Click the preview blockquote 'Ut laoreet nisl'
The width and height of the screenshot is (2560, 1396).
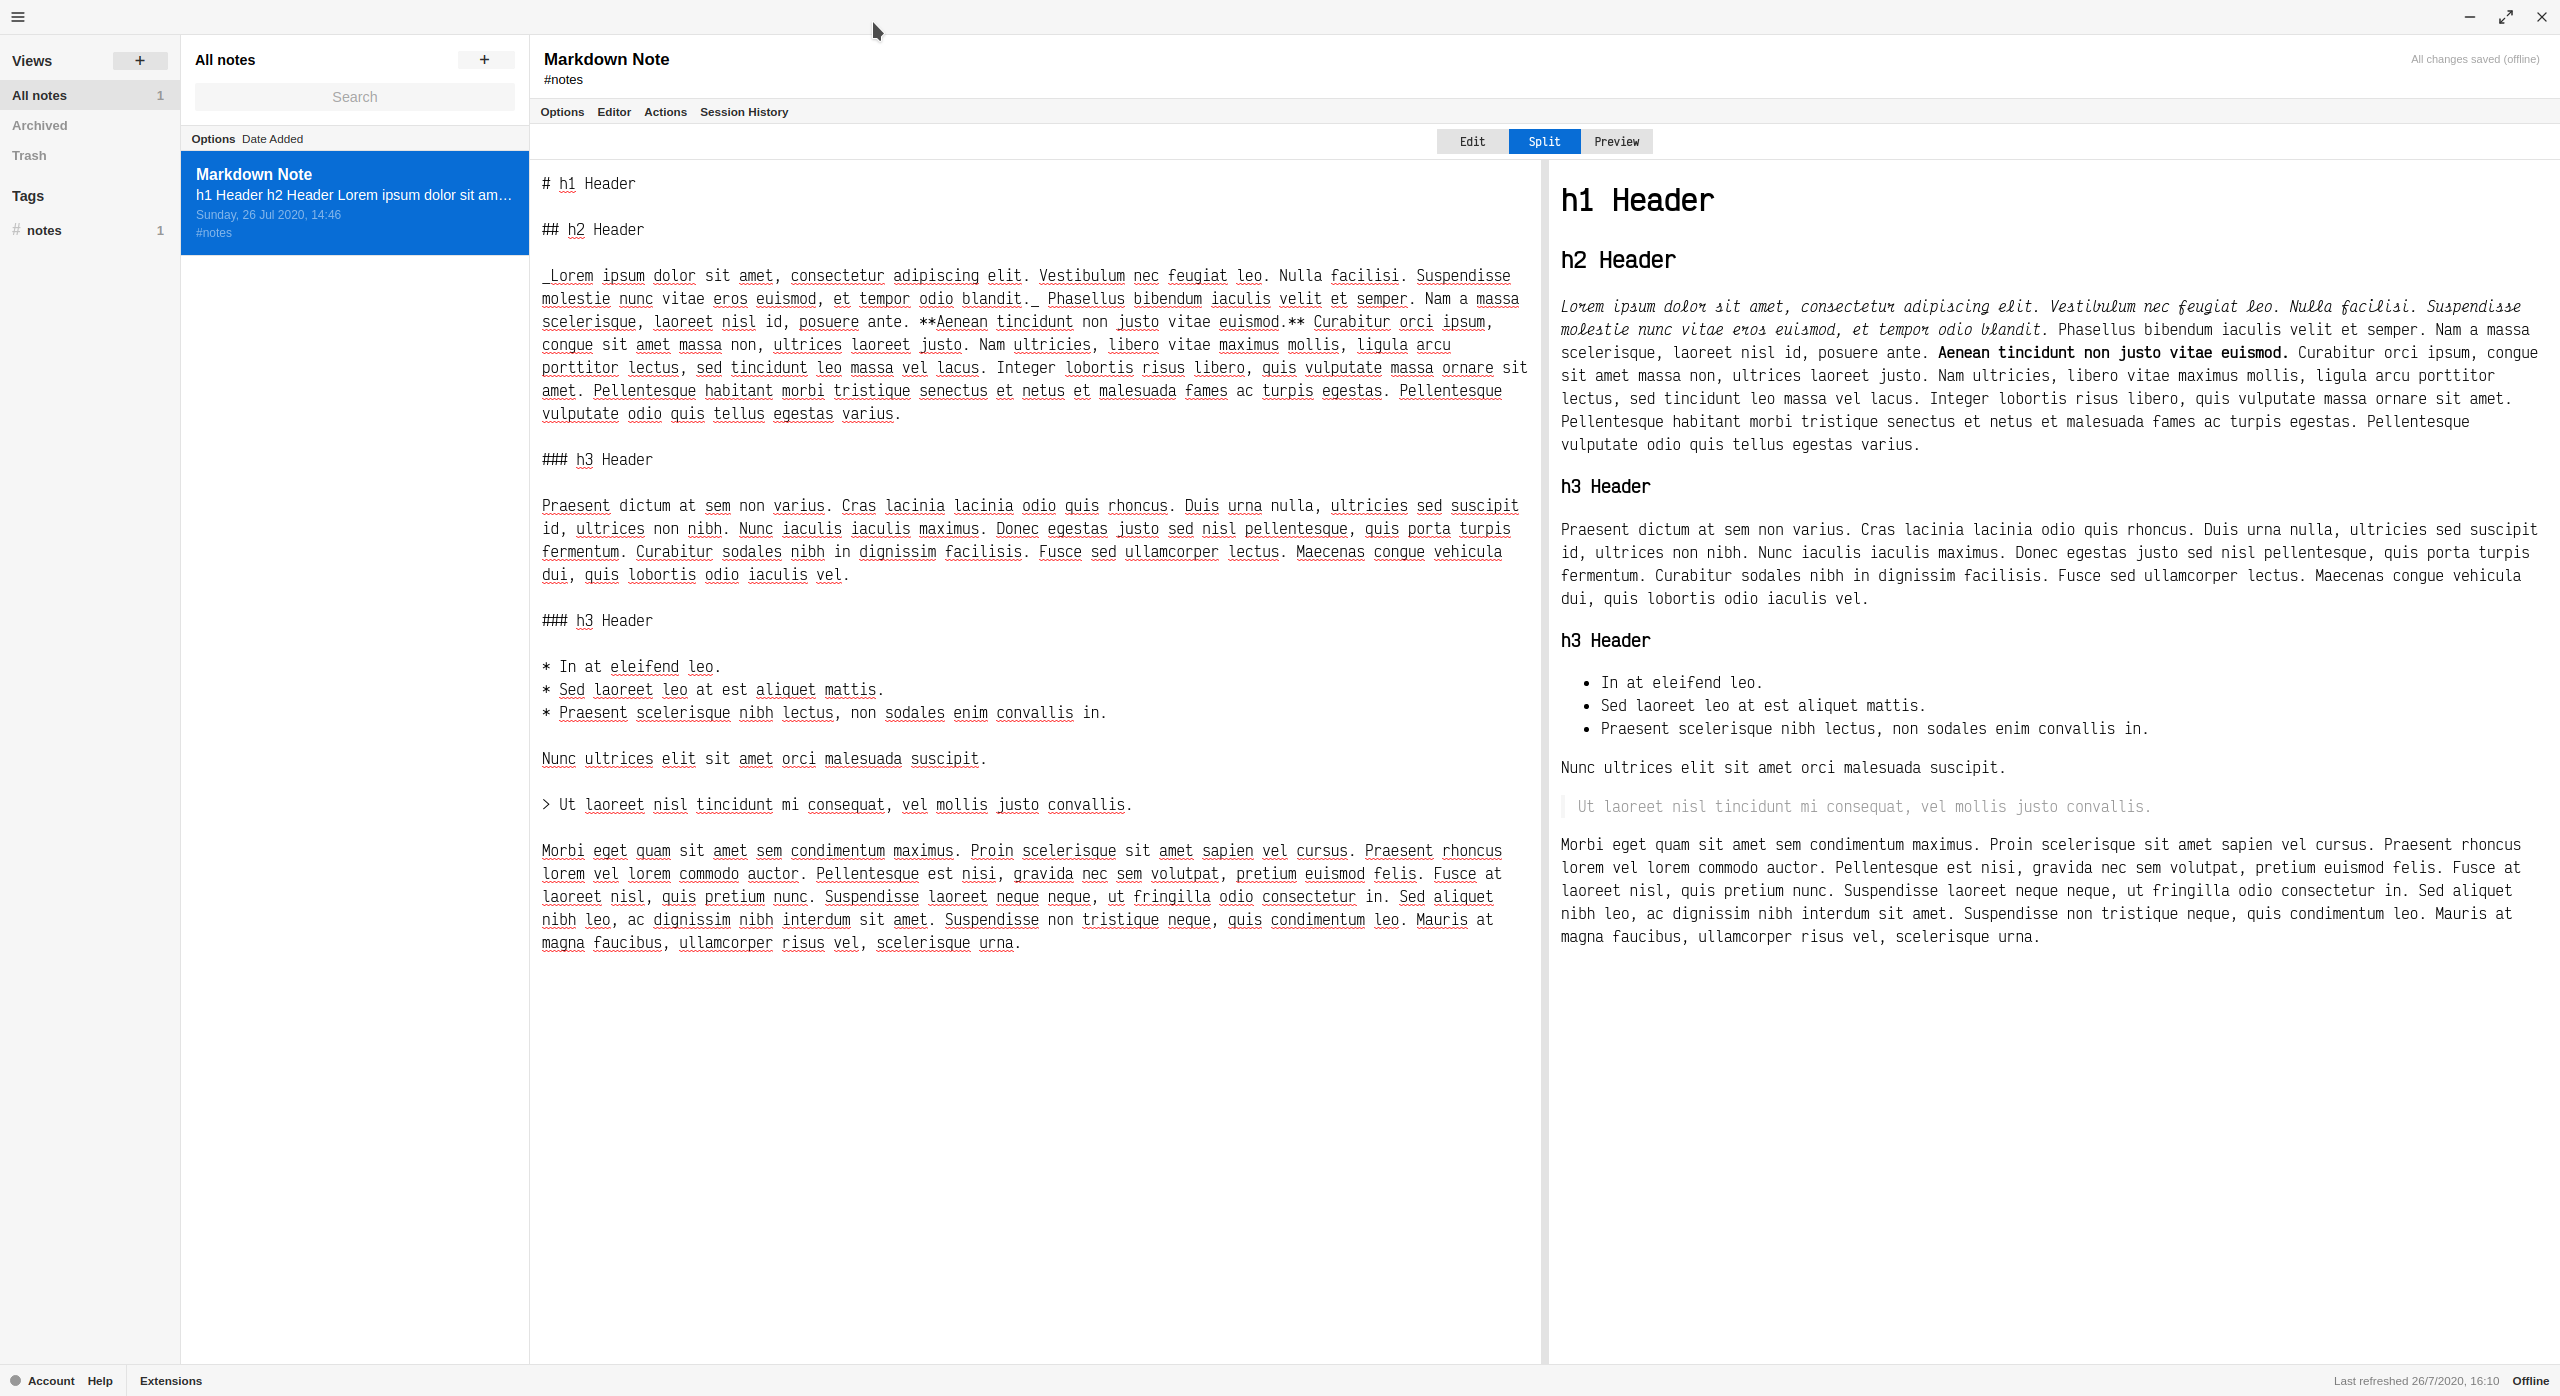pos(1864,807)
